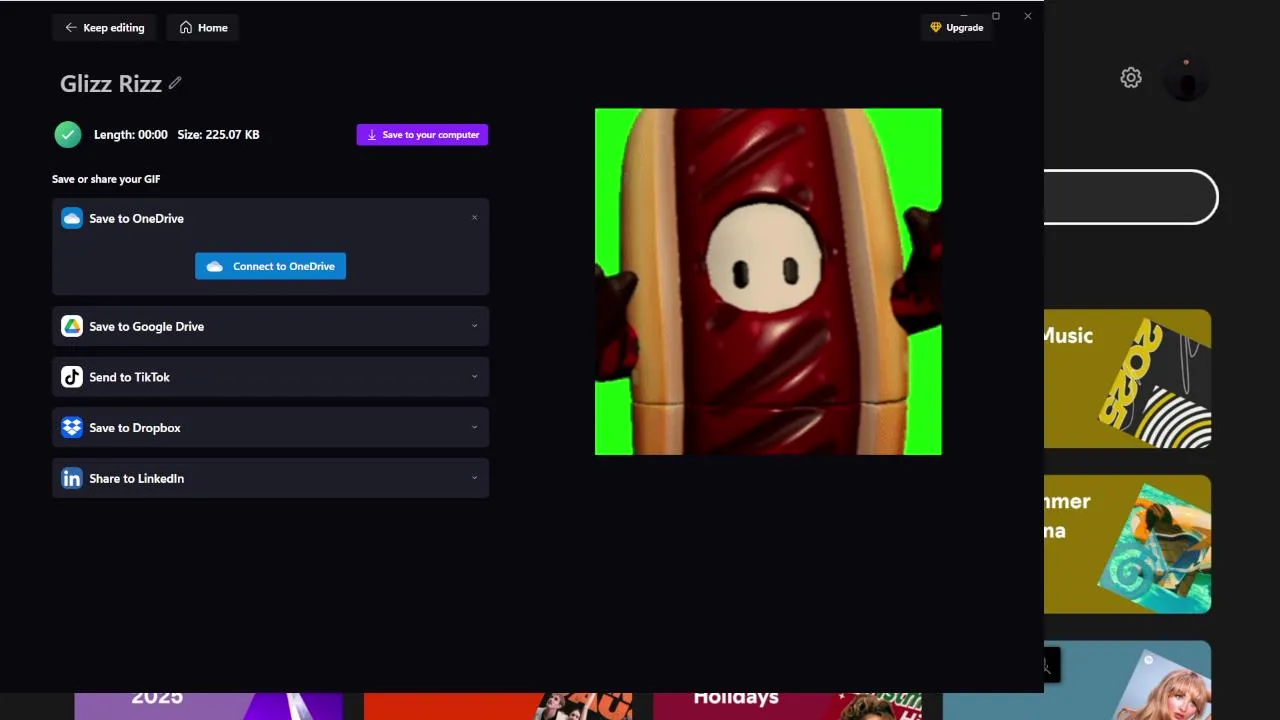
Task: Click the LinkedIn icon
Action: [x=72, y=478]
